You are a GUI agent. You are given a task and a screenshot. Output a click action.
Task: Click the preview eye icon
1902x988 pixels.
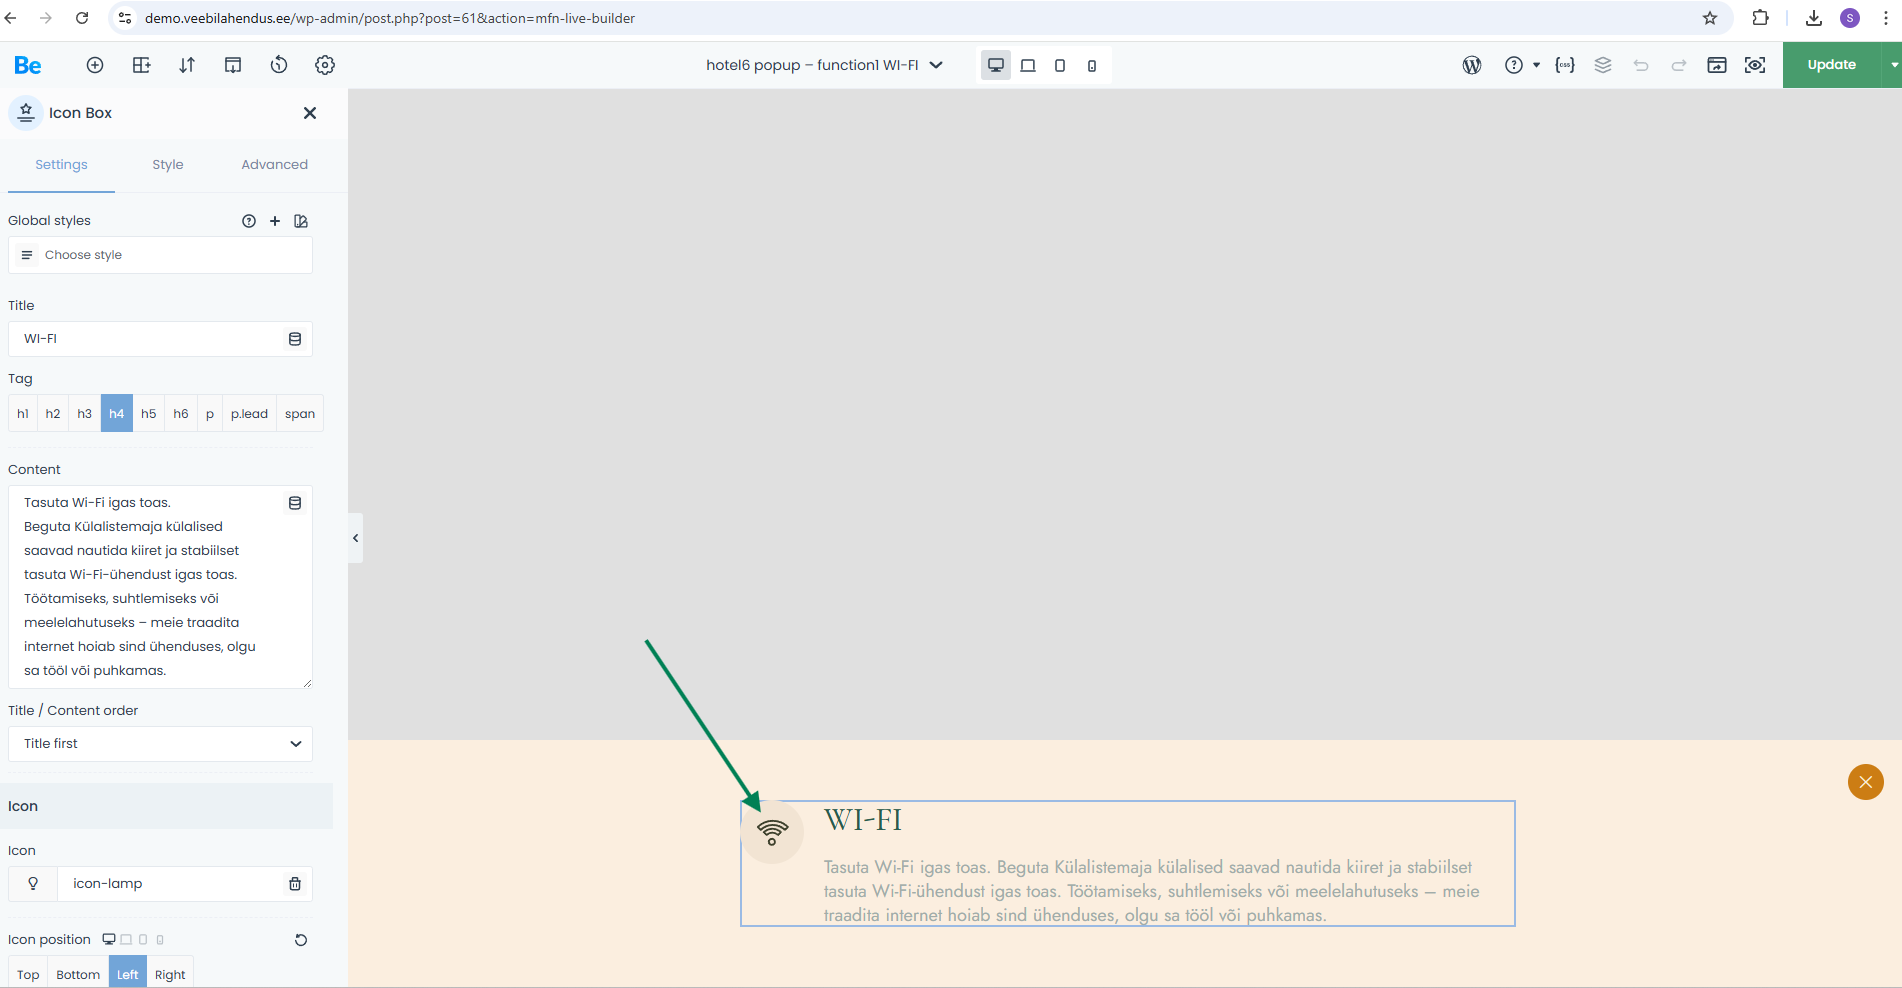click(1755, 65)
